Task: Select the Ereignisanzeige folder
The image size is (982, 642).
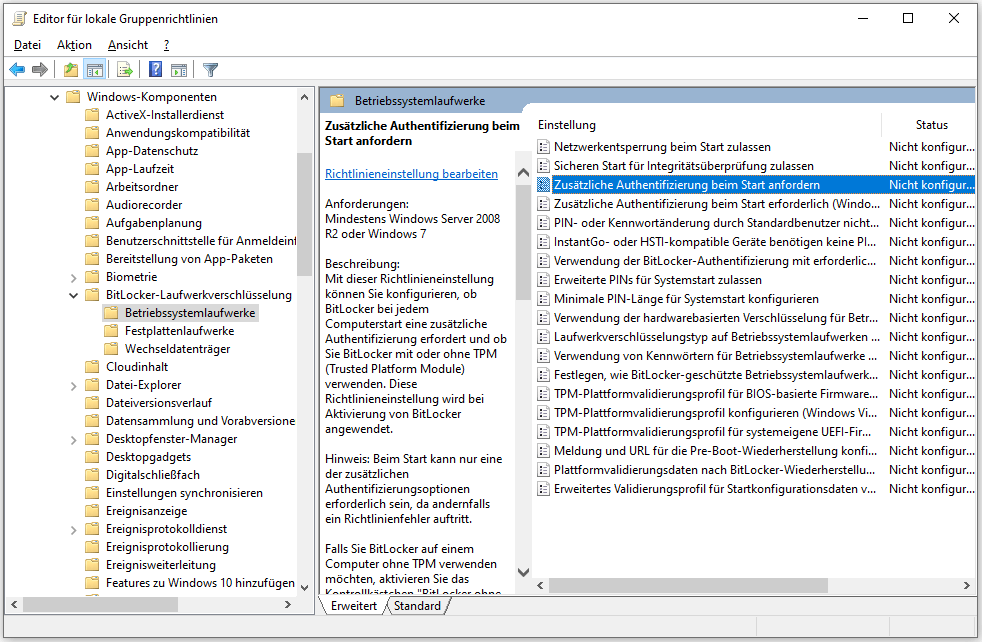Action: [x=147, y=511]
